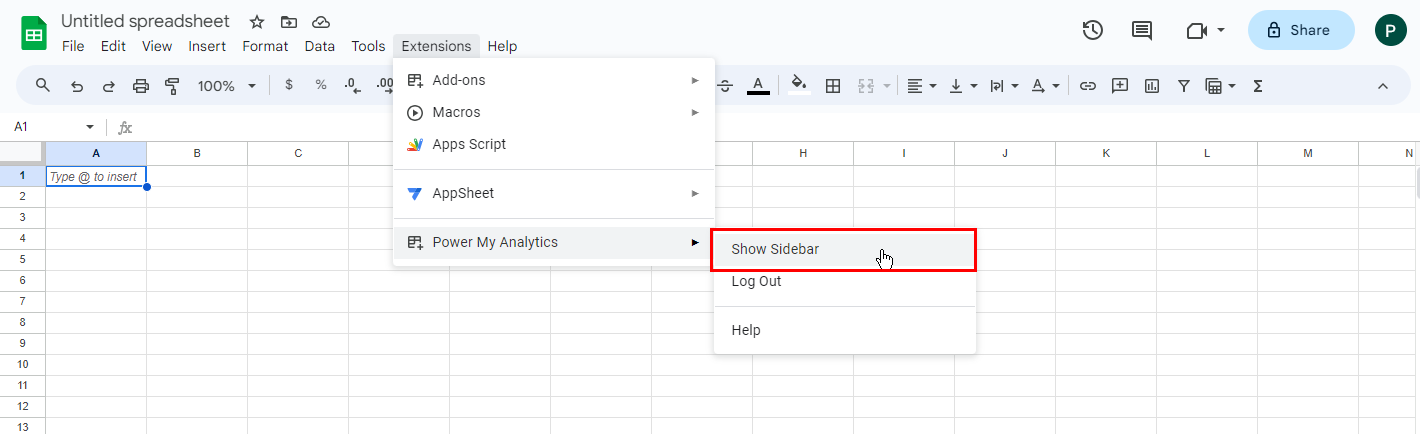
Task: Open the comments panel icon
Action: coord(1141,30)
